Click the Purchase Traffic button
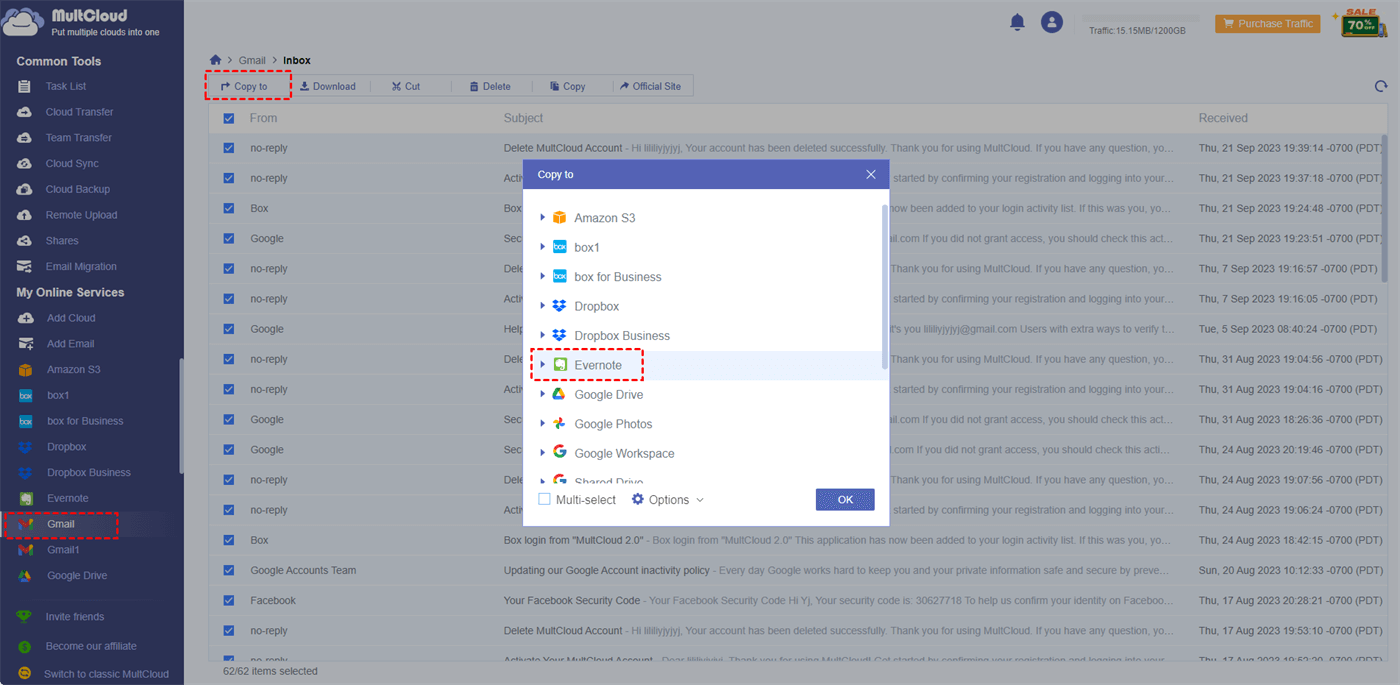Viewport: 1400px width, 685px height. pos(1268,23)
